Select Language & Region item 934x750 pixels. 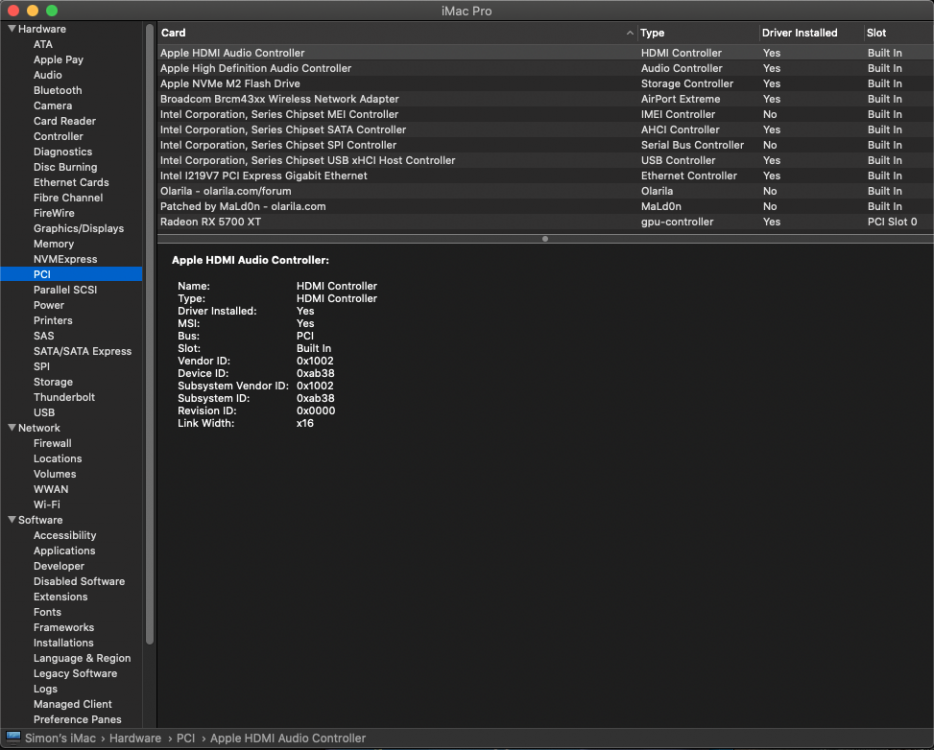(x=82, y=658)
